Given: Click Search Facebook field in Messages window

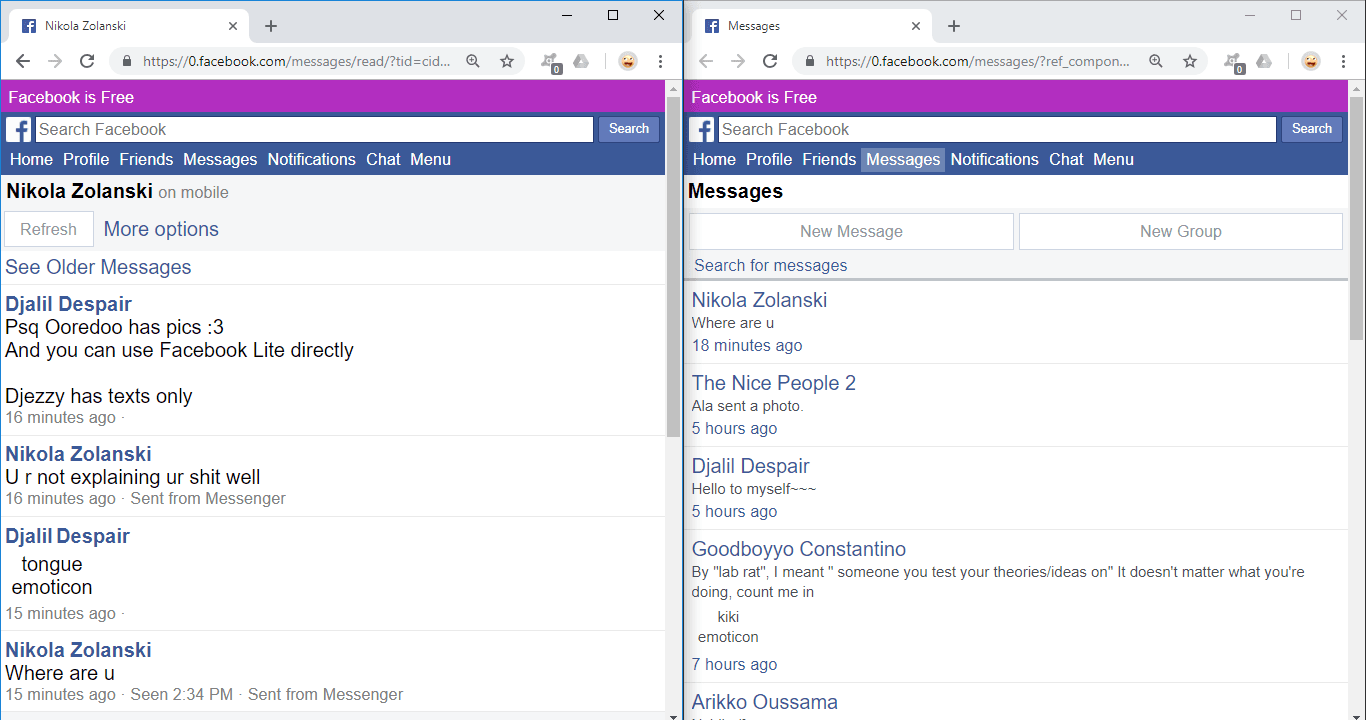Looking at the screenshot, I should point(997,129).
